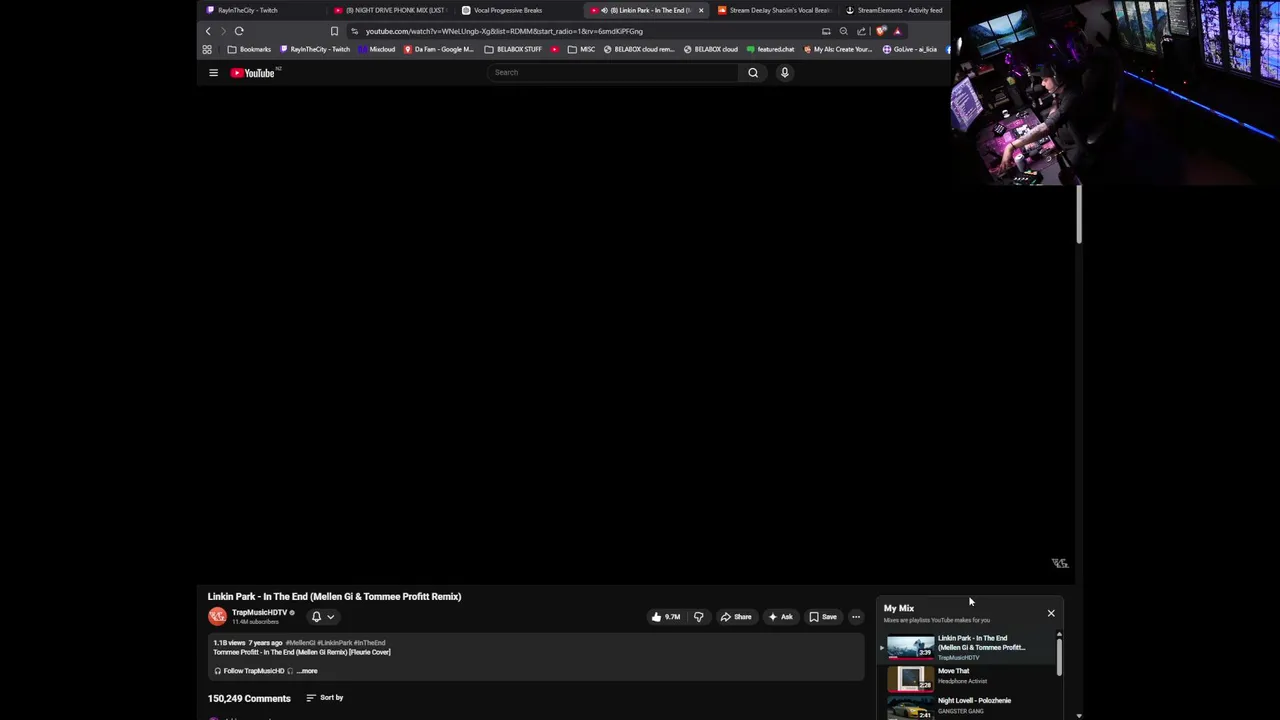Screen dimensions: 1280x720
Task: Click the My Mix panel title
Action: tap(899, 608)
